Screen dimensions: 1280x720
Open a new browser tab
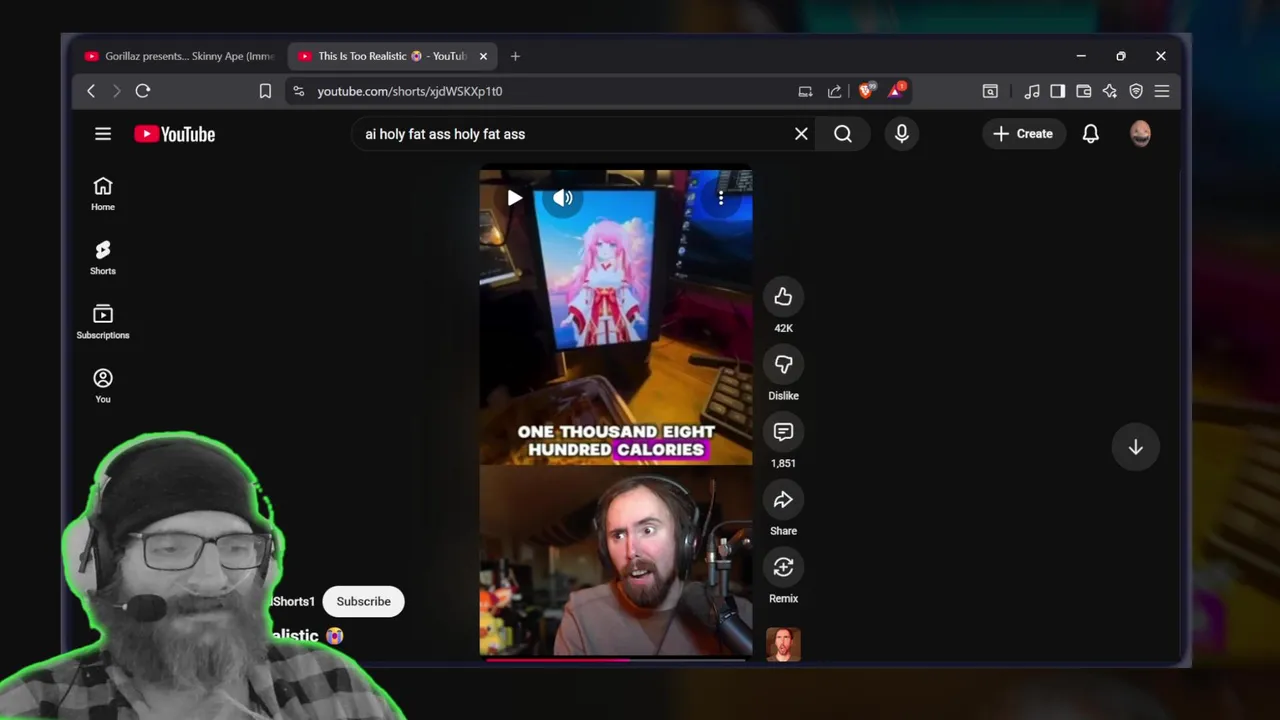[x=515, y=56]
